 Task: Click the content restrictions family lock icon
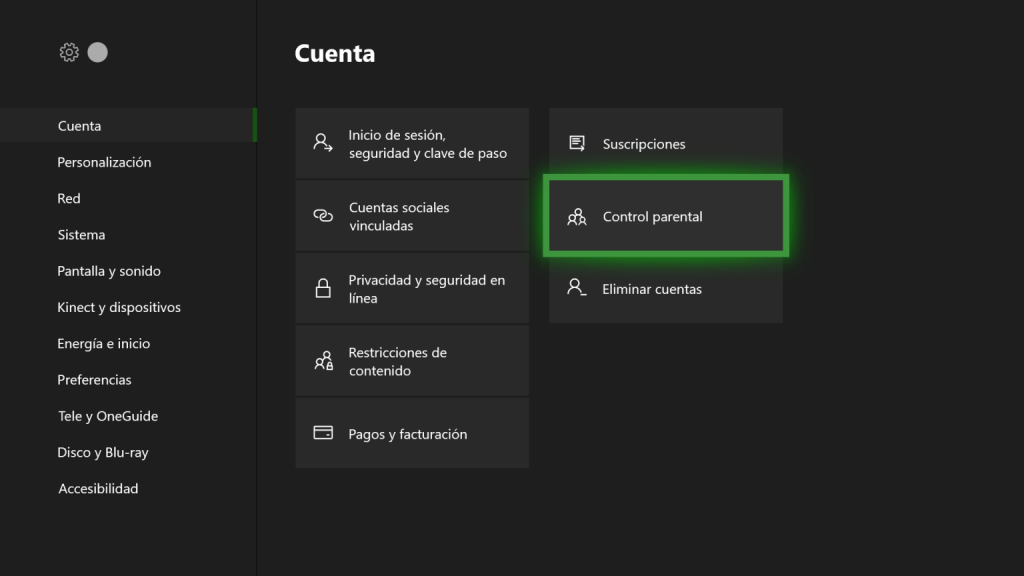pyautogui.click(x=324, y=360)
